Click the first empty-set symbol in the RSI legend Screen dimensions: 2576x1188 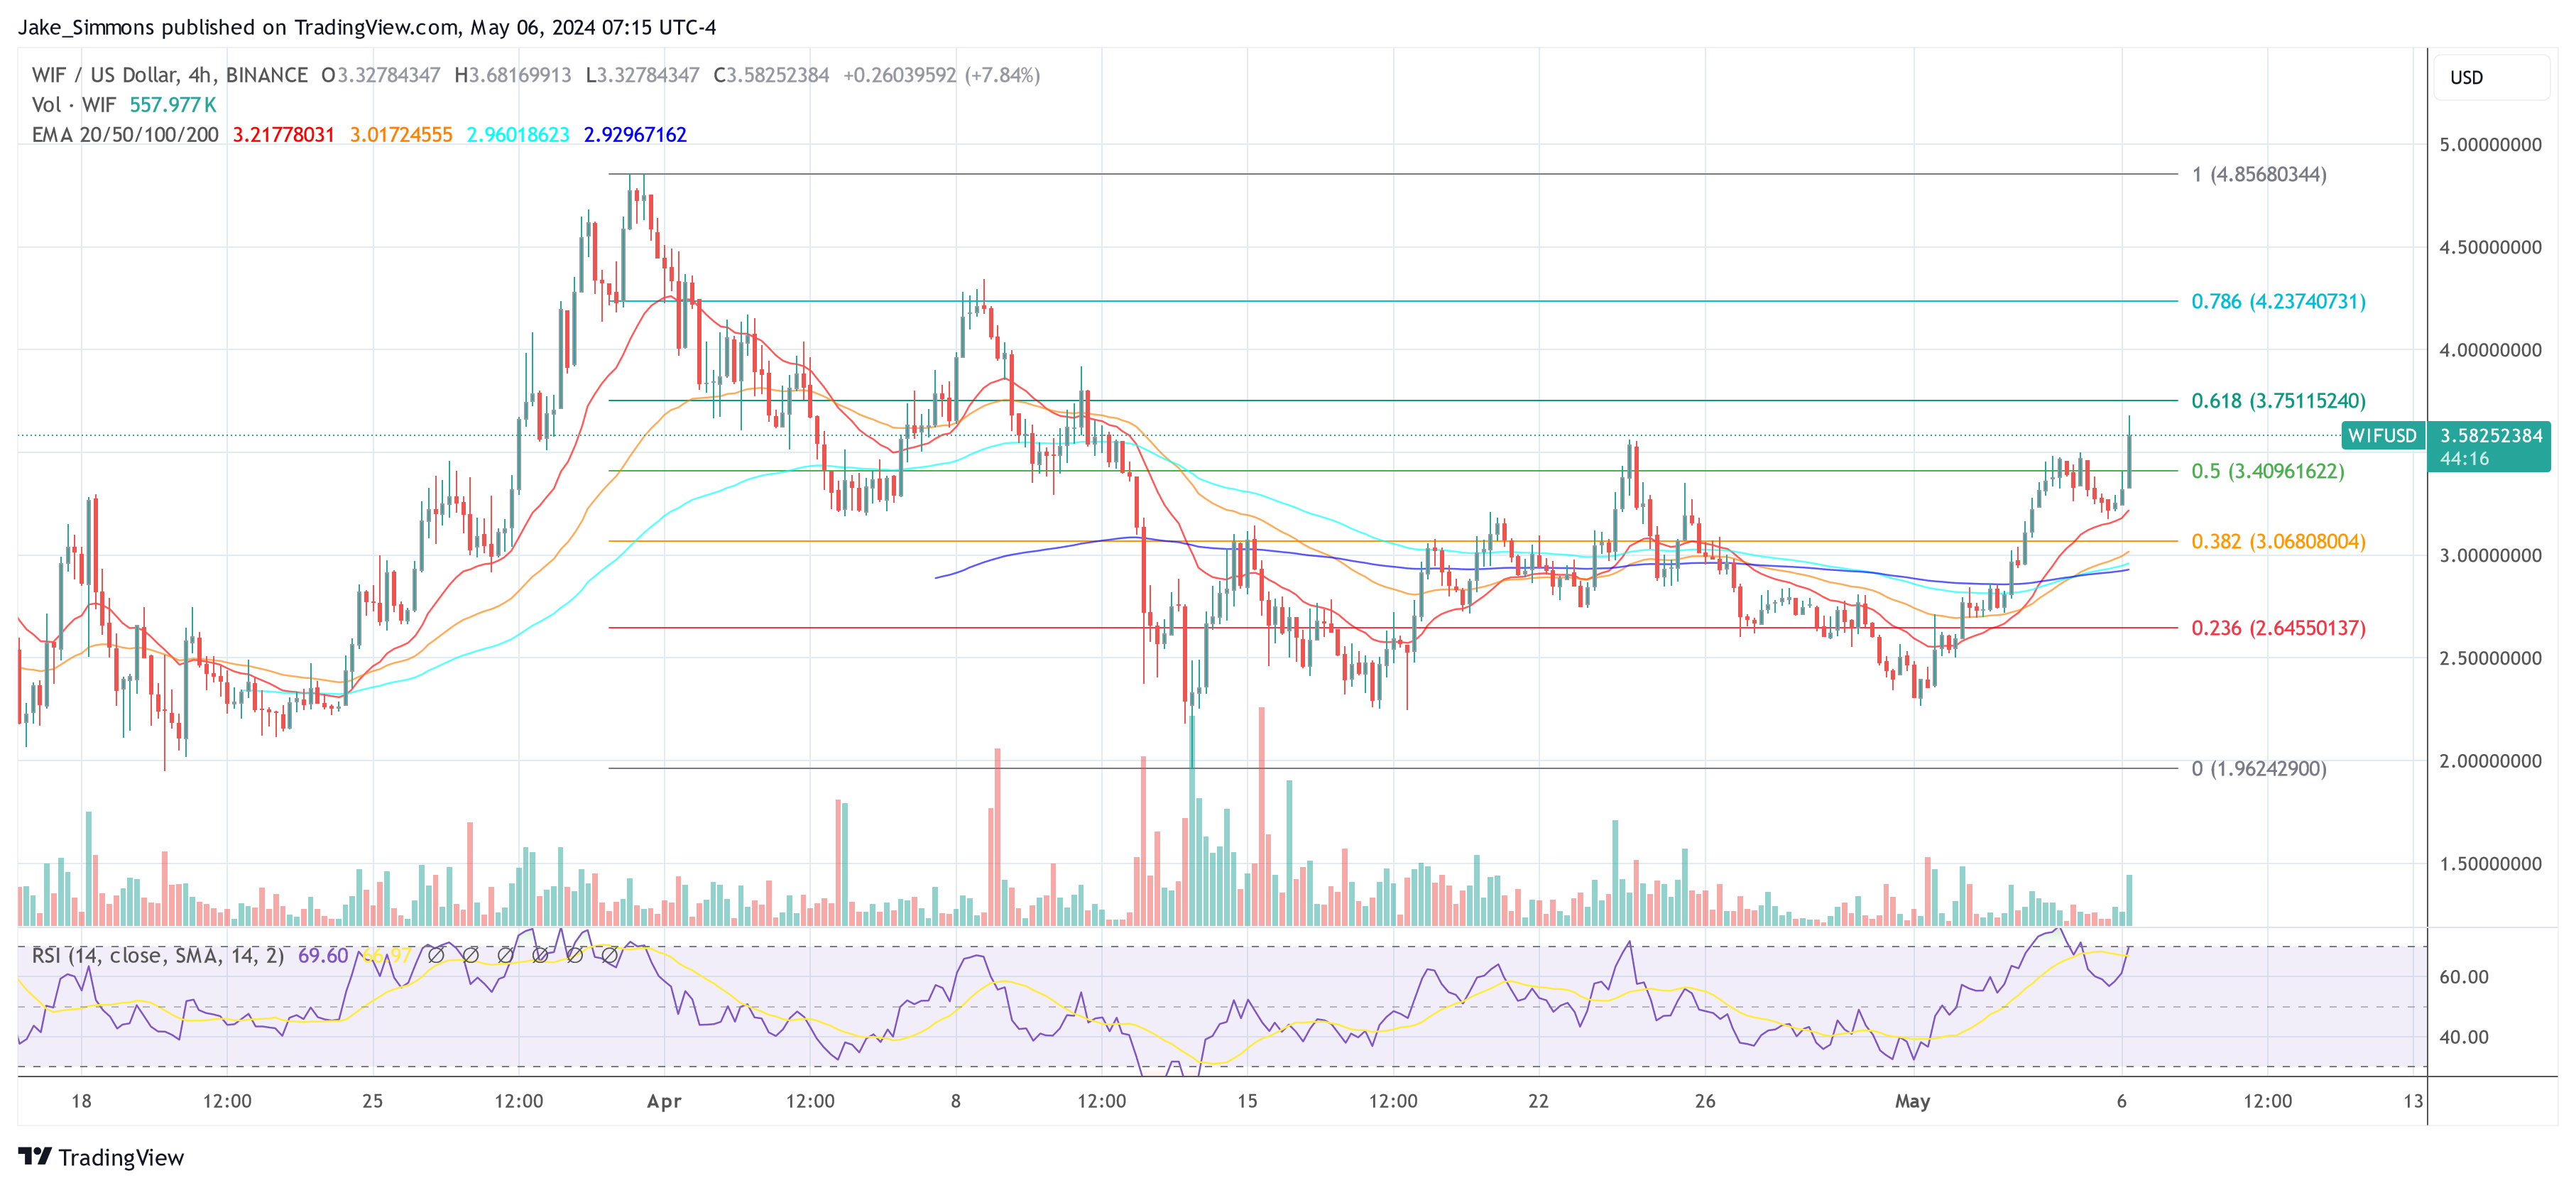point(436,955)
